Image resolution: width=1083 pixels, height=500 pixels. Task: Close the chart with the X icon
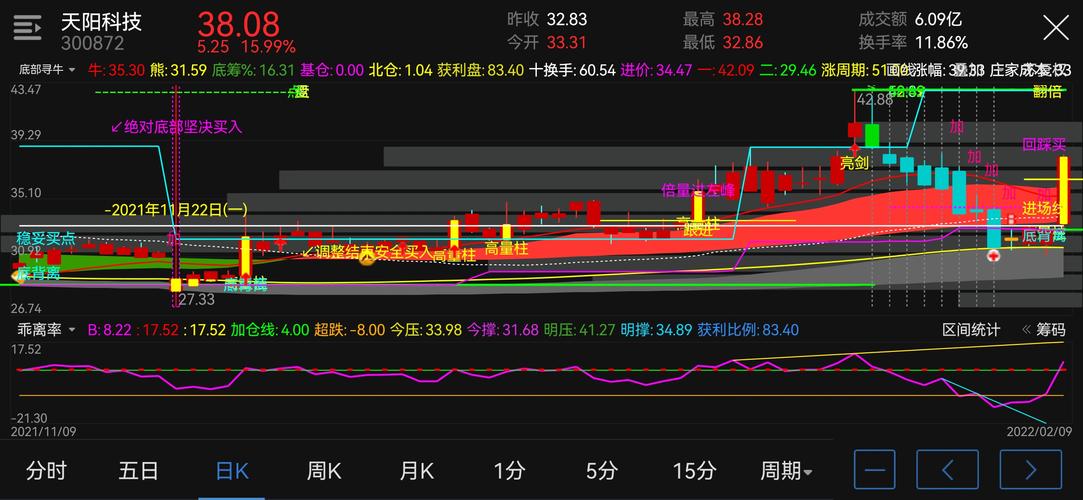click(1056, 28)
